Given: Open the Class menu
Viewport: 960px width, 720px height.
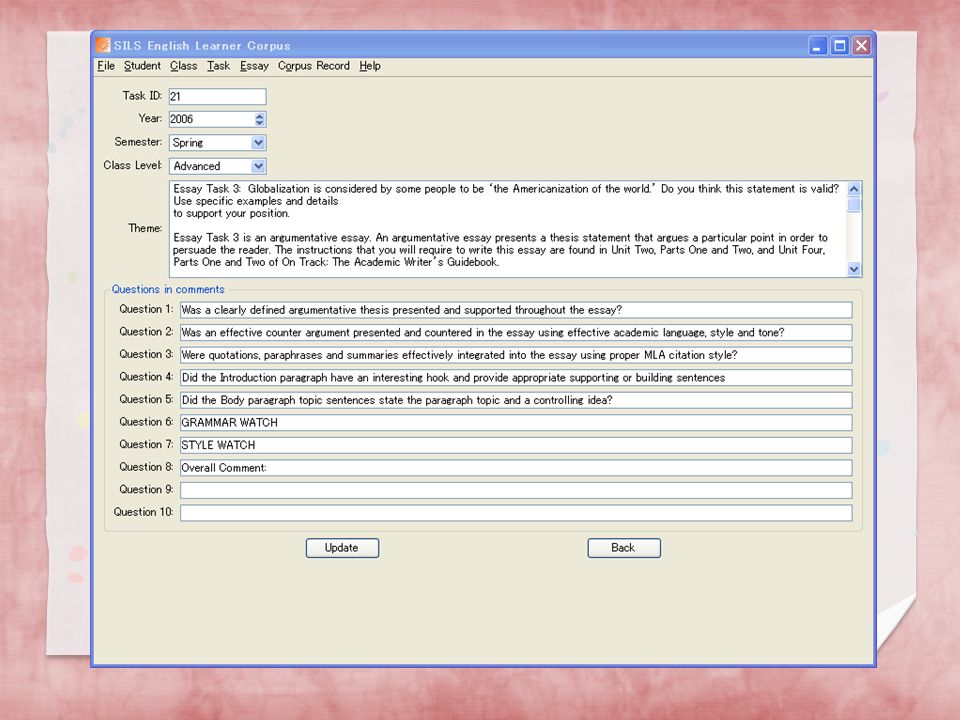Looking at the screenshot, I should (184, 66).
